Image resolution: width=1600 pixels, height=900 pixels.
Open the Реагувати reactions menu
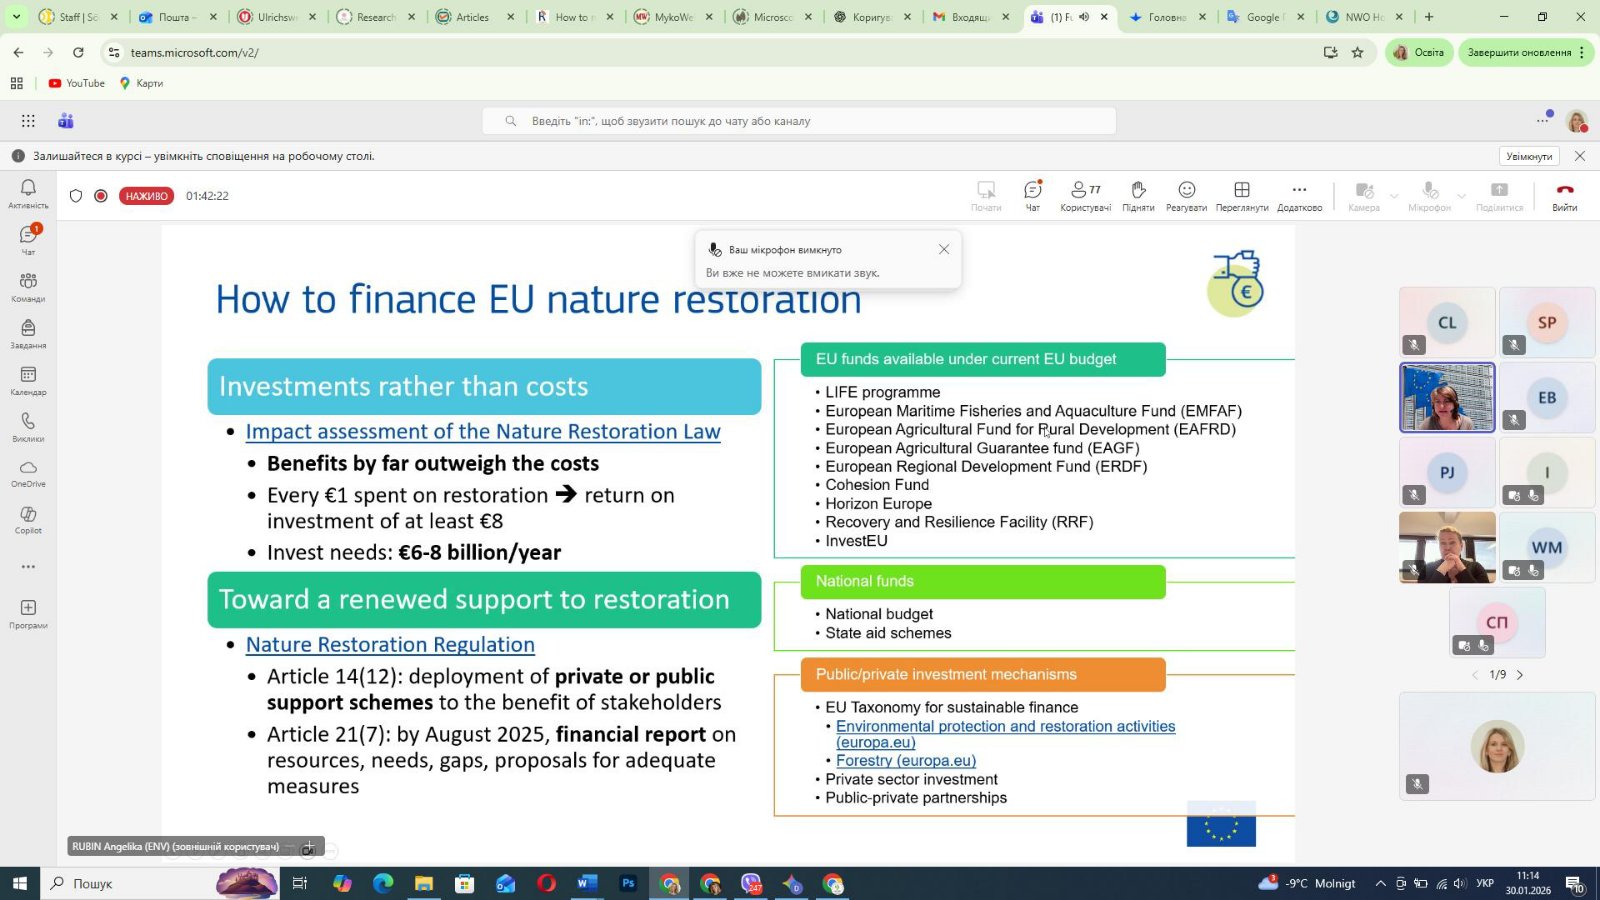tap(1186, 195)
